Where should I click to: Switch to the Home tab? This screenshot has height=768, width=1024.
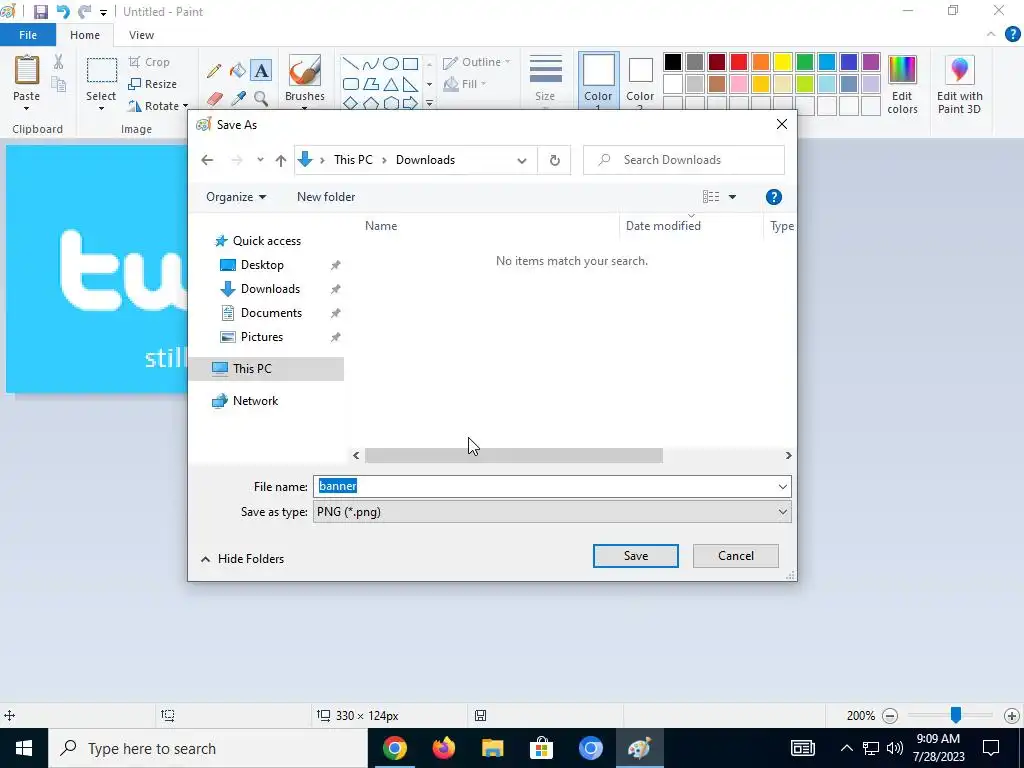[x=85, y=35]
